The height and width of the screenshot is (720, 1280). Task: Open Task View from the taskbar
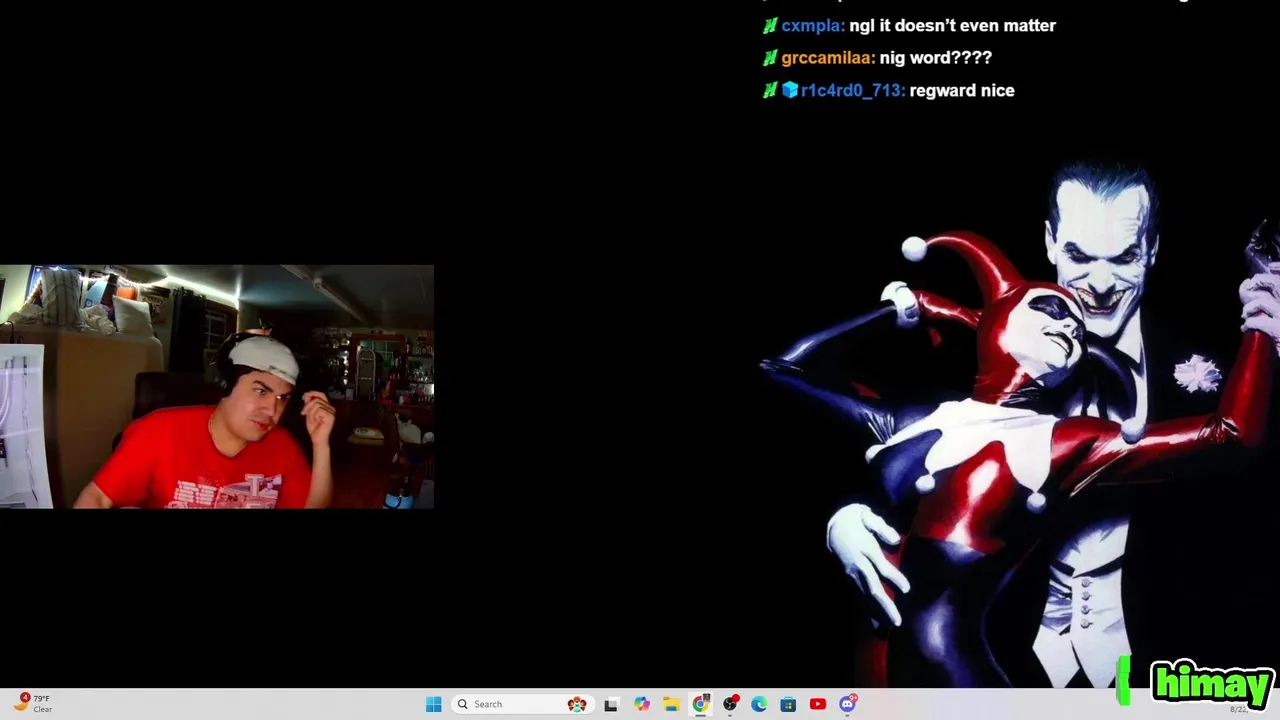click(611, 704)
